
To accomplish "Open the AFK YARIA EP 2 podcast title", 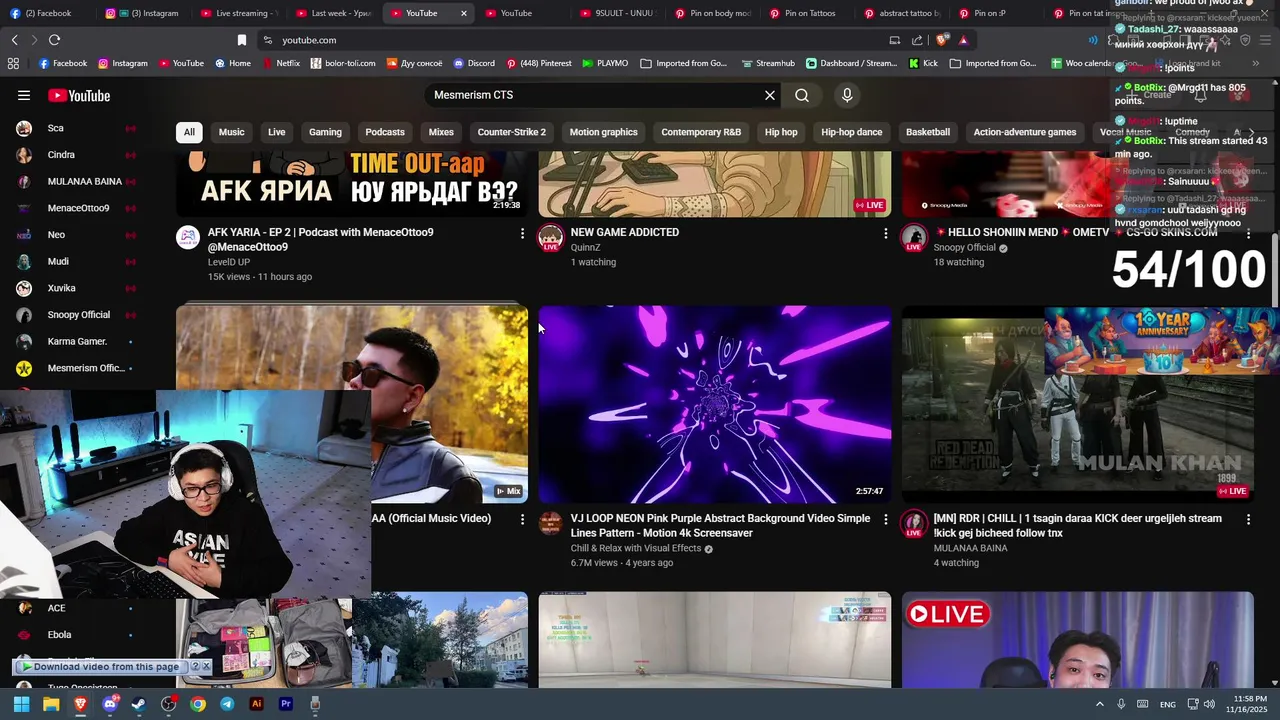I will click(321, 239).
